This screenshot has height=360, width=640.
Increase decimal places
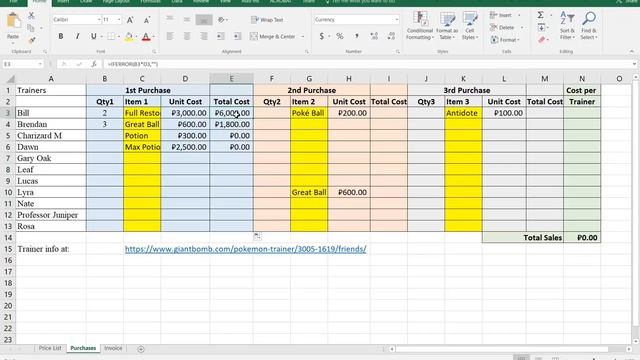(x=374, y=36)
